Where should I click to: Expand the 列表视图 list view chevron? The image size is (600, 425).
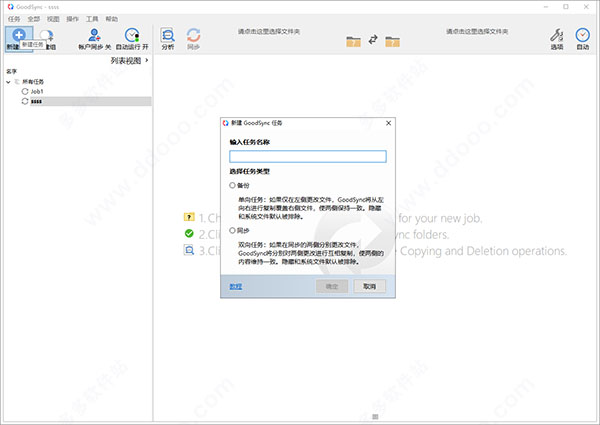point(147,60)
